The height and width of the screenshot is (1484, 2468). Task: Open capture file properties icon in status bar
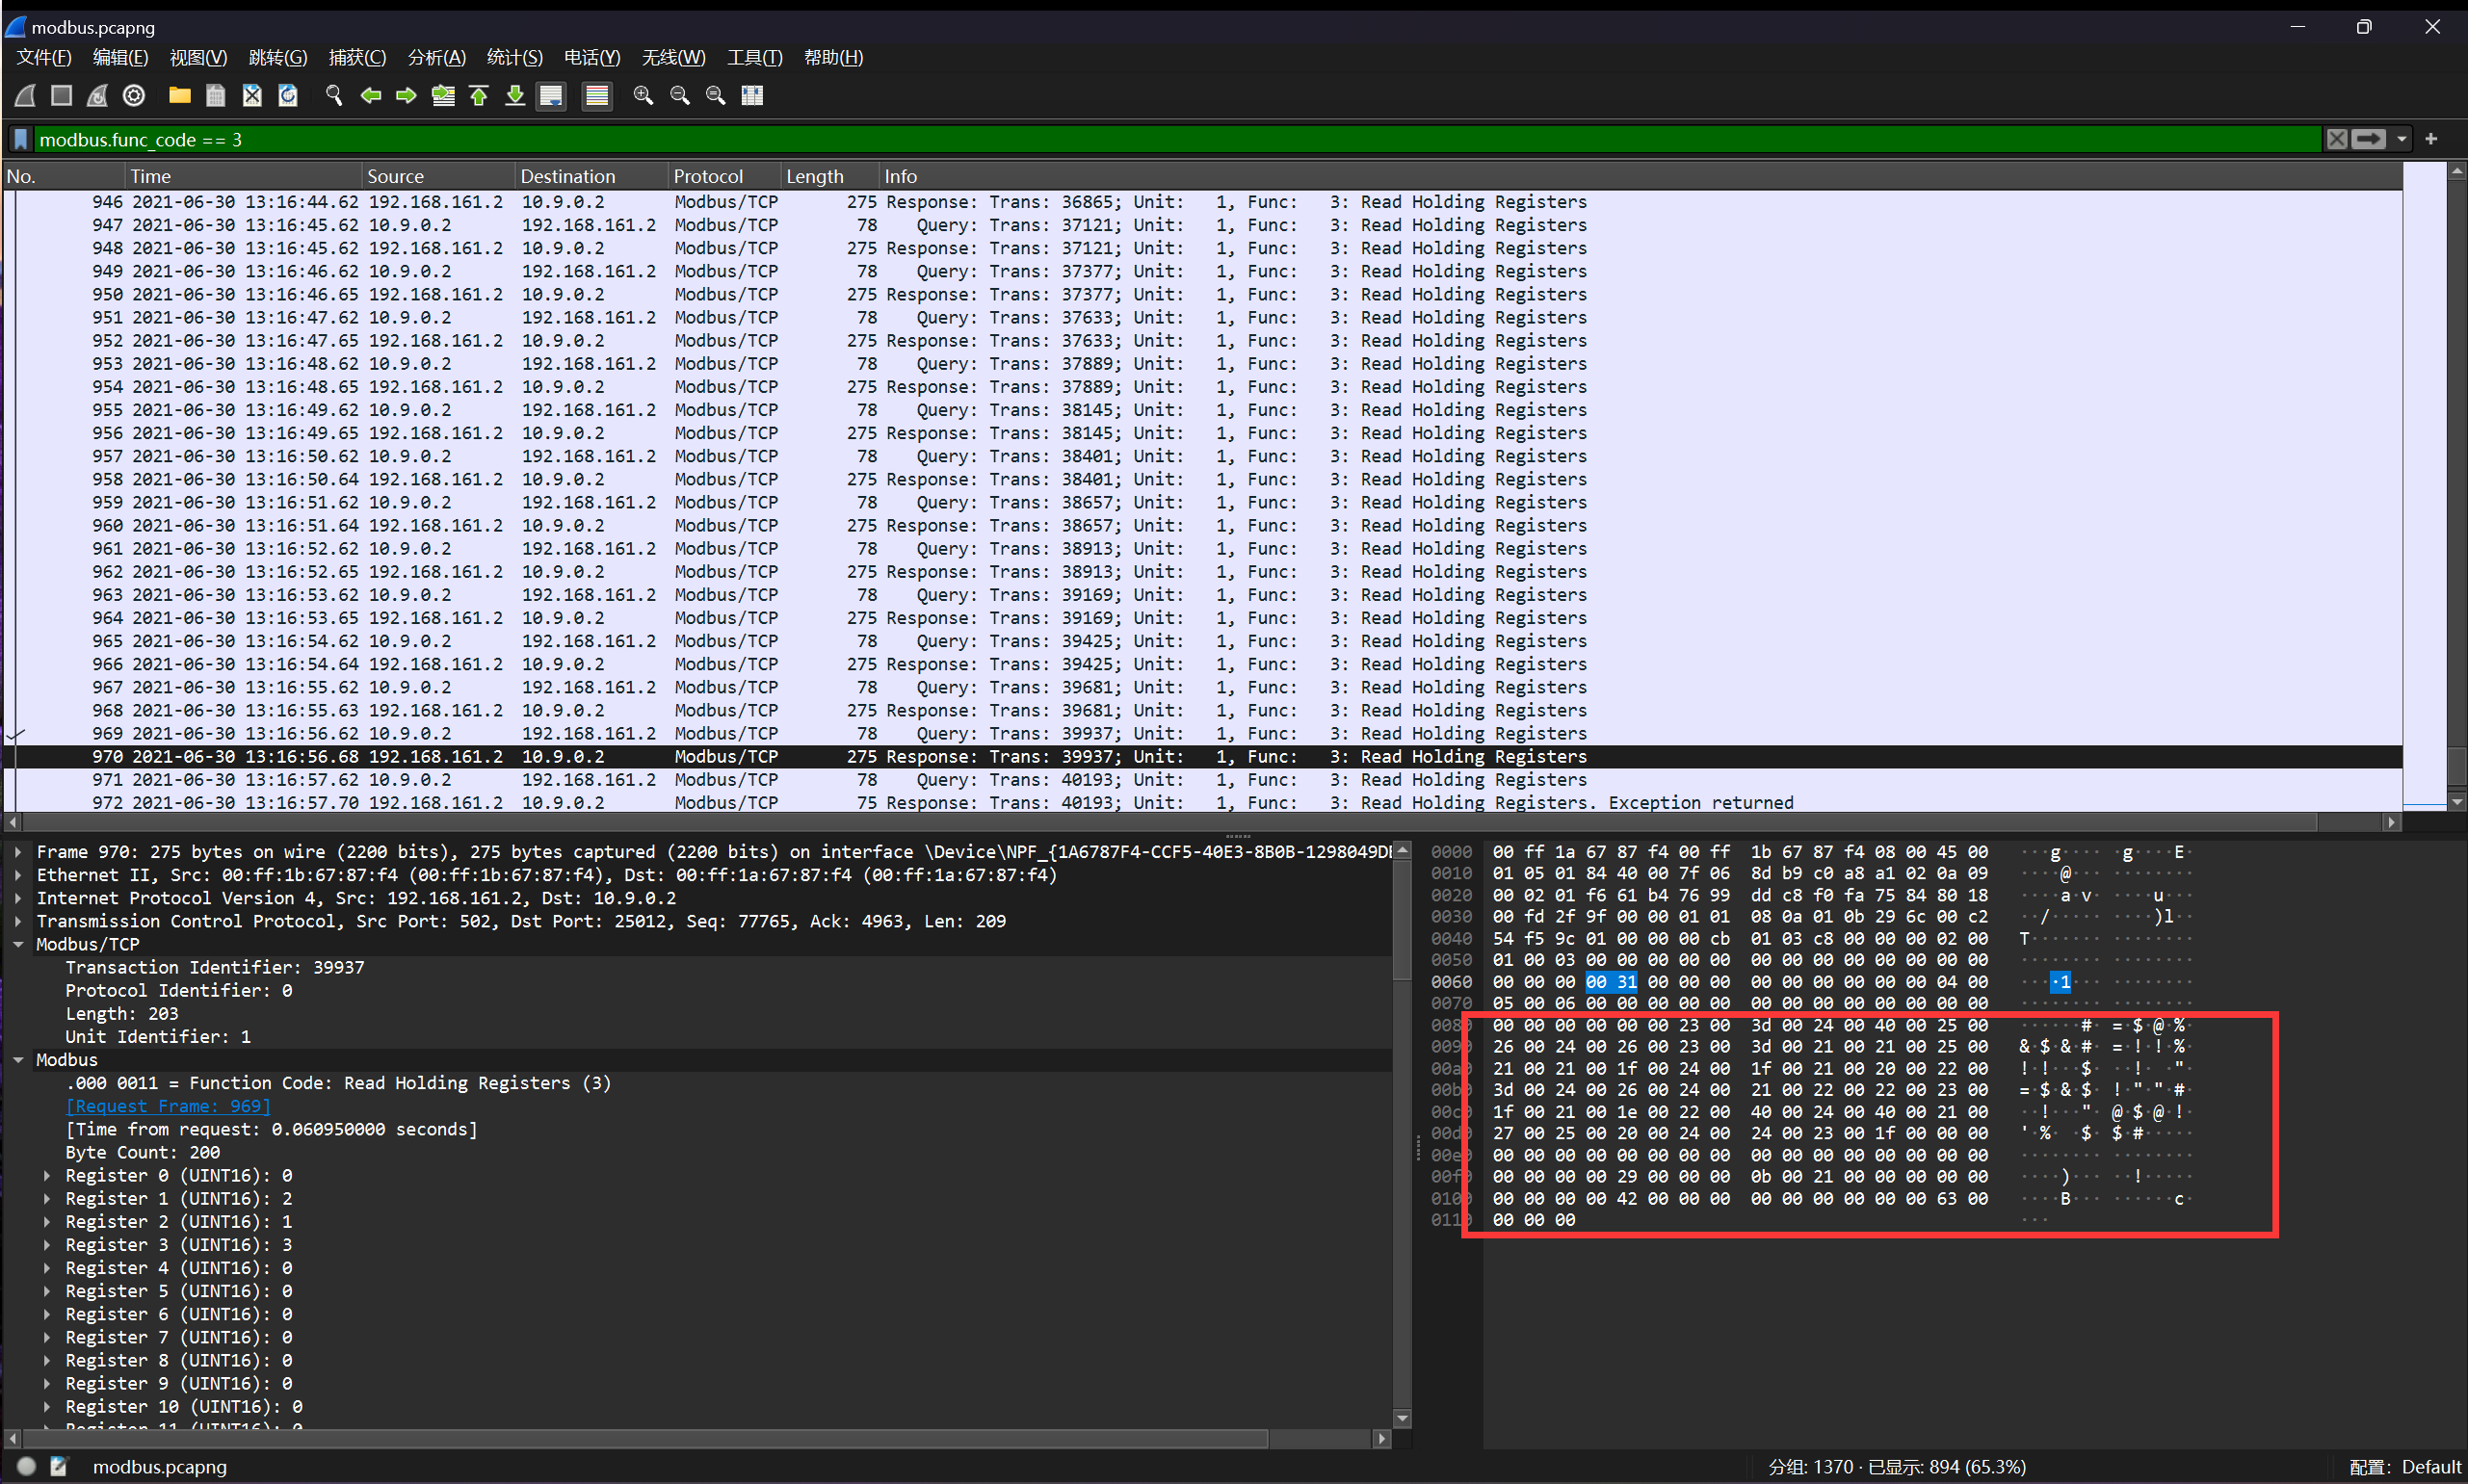[59, 1467]
